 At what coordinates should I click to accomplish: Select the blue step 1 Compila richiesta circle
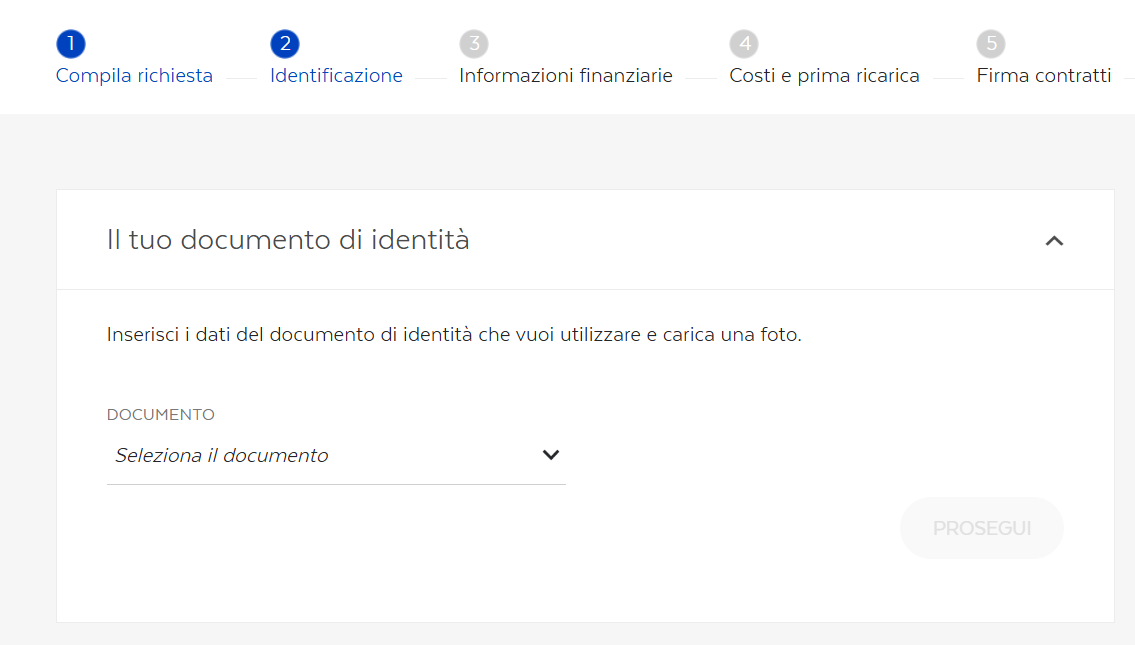[x=68, y=43]
